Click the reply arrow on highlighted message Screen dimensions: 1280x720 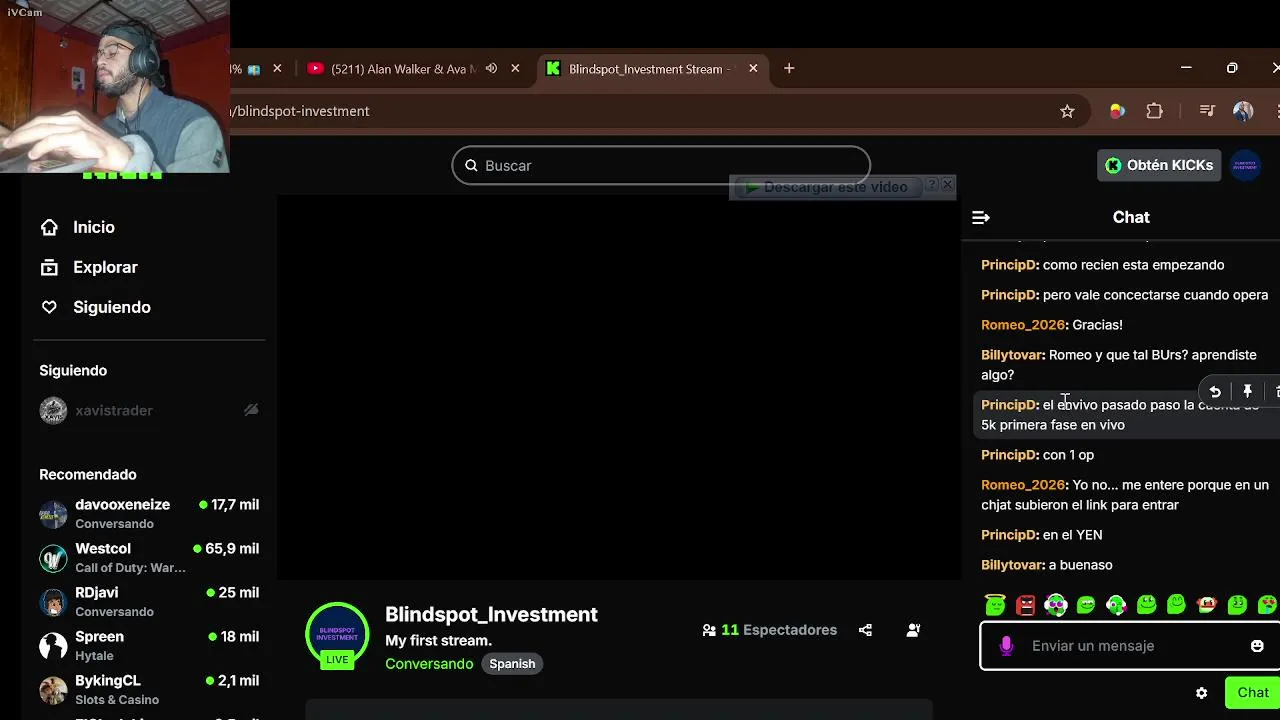pyautogui.click(x=1215, y=392)
